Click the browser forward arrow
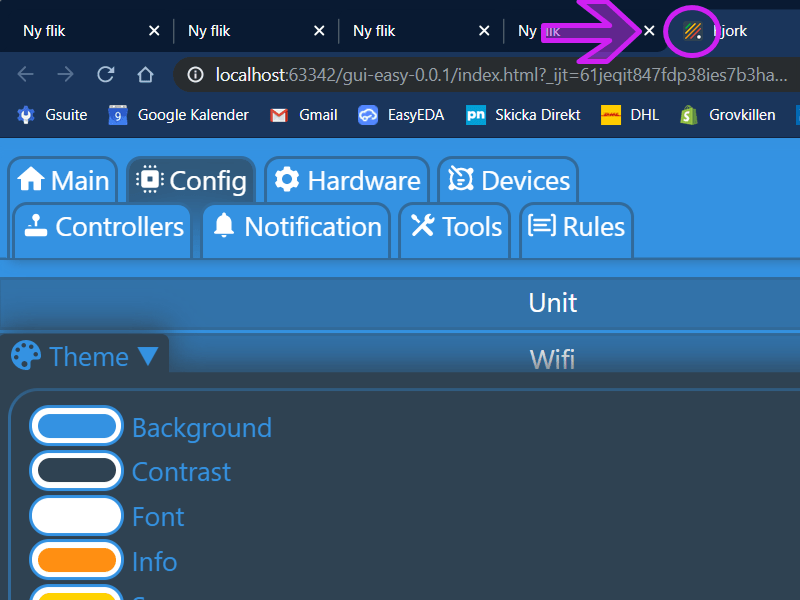 (x=65, y=74)
